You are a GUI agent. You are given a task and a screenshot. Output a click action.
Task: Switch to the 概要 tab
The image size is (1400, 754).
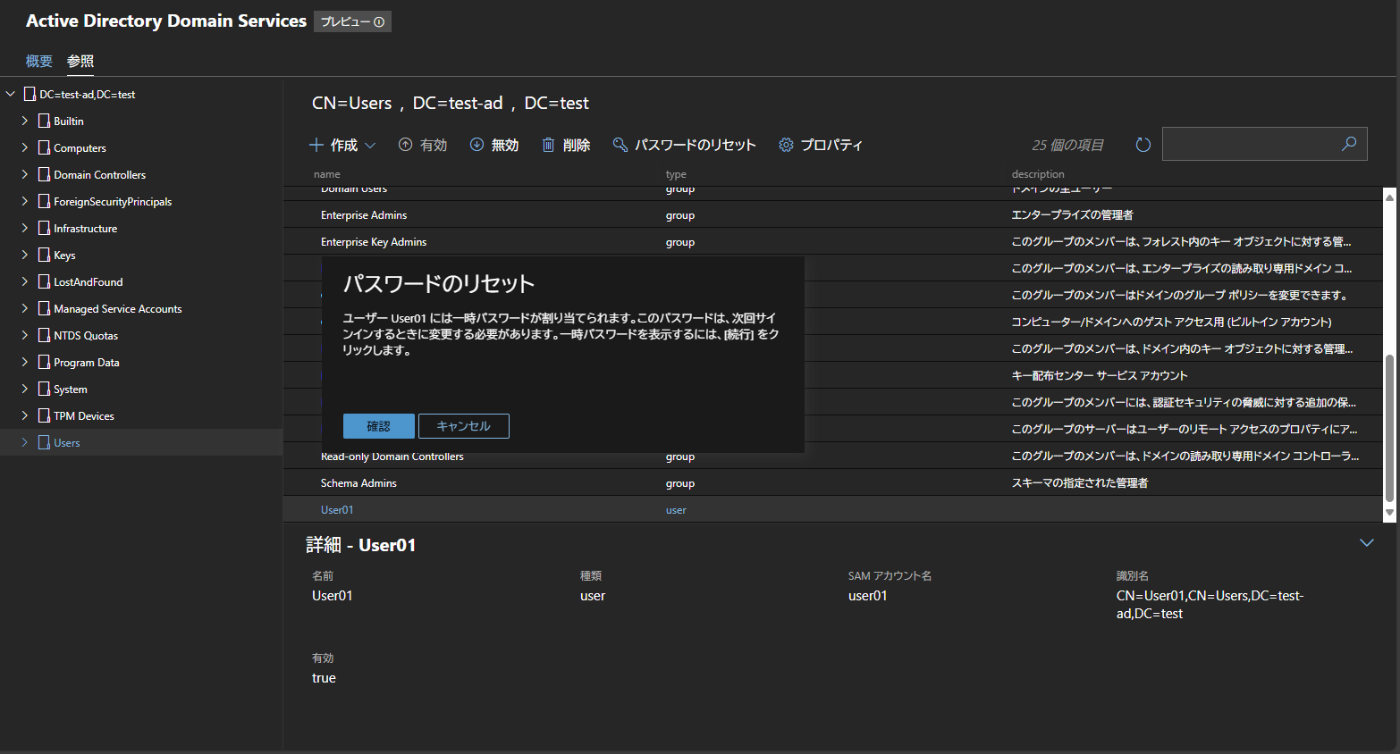[39, 61]
